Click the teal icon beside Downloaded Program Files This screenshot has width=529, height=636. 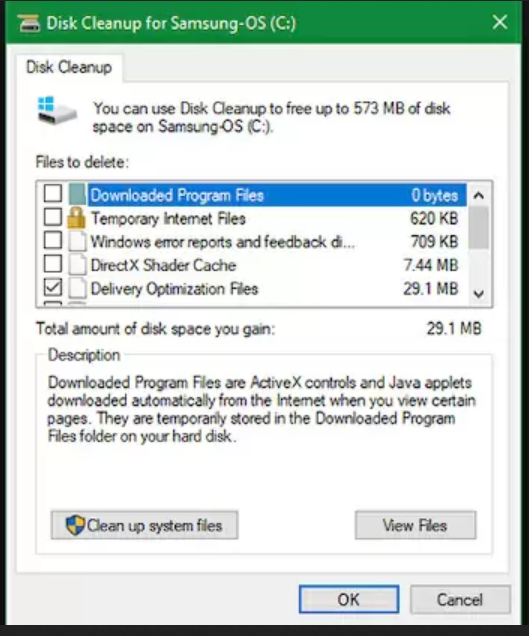[77, 194]
